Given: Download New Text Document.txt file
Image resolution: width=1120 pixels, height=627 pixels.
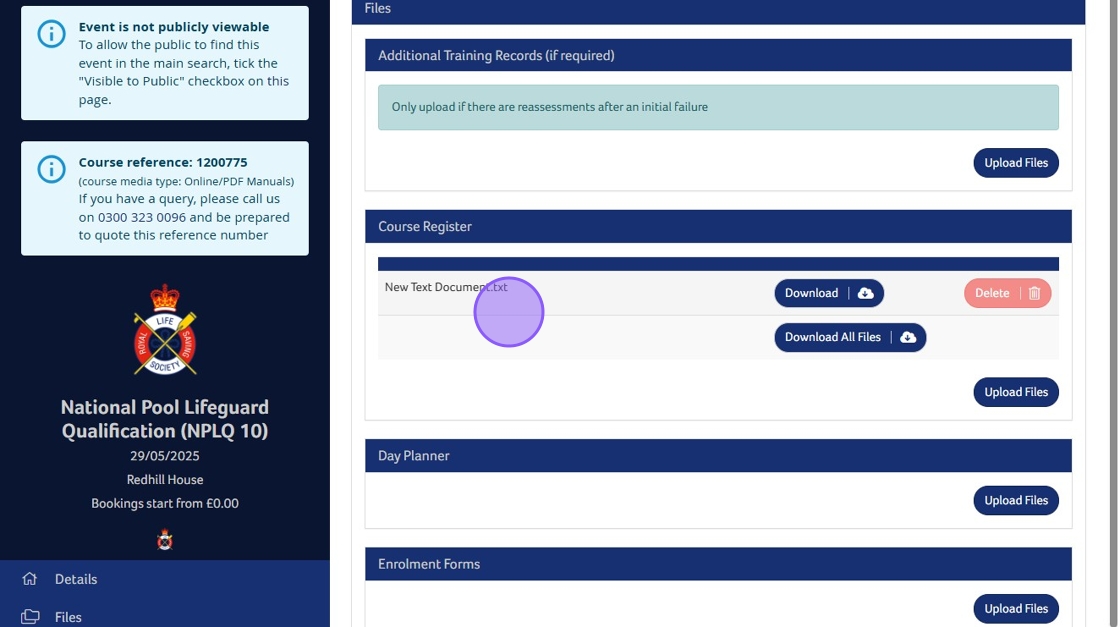Looking at the screenshot, I should coord(829,294).
